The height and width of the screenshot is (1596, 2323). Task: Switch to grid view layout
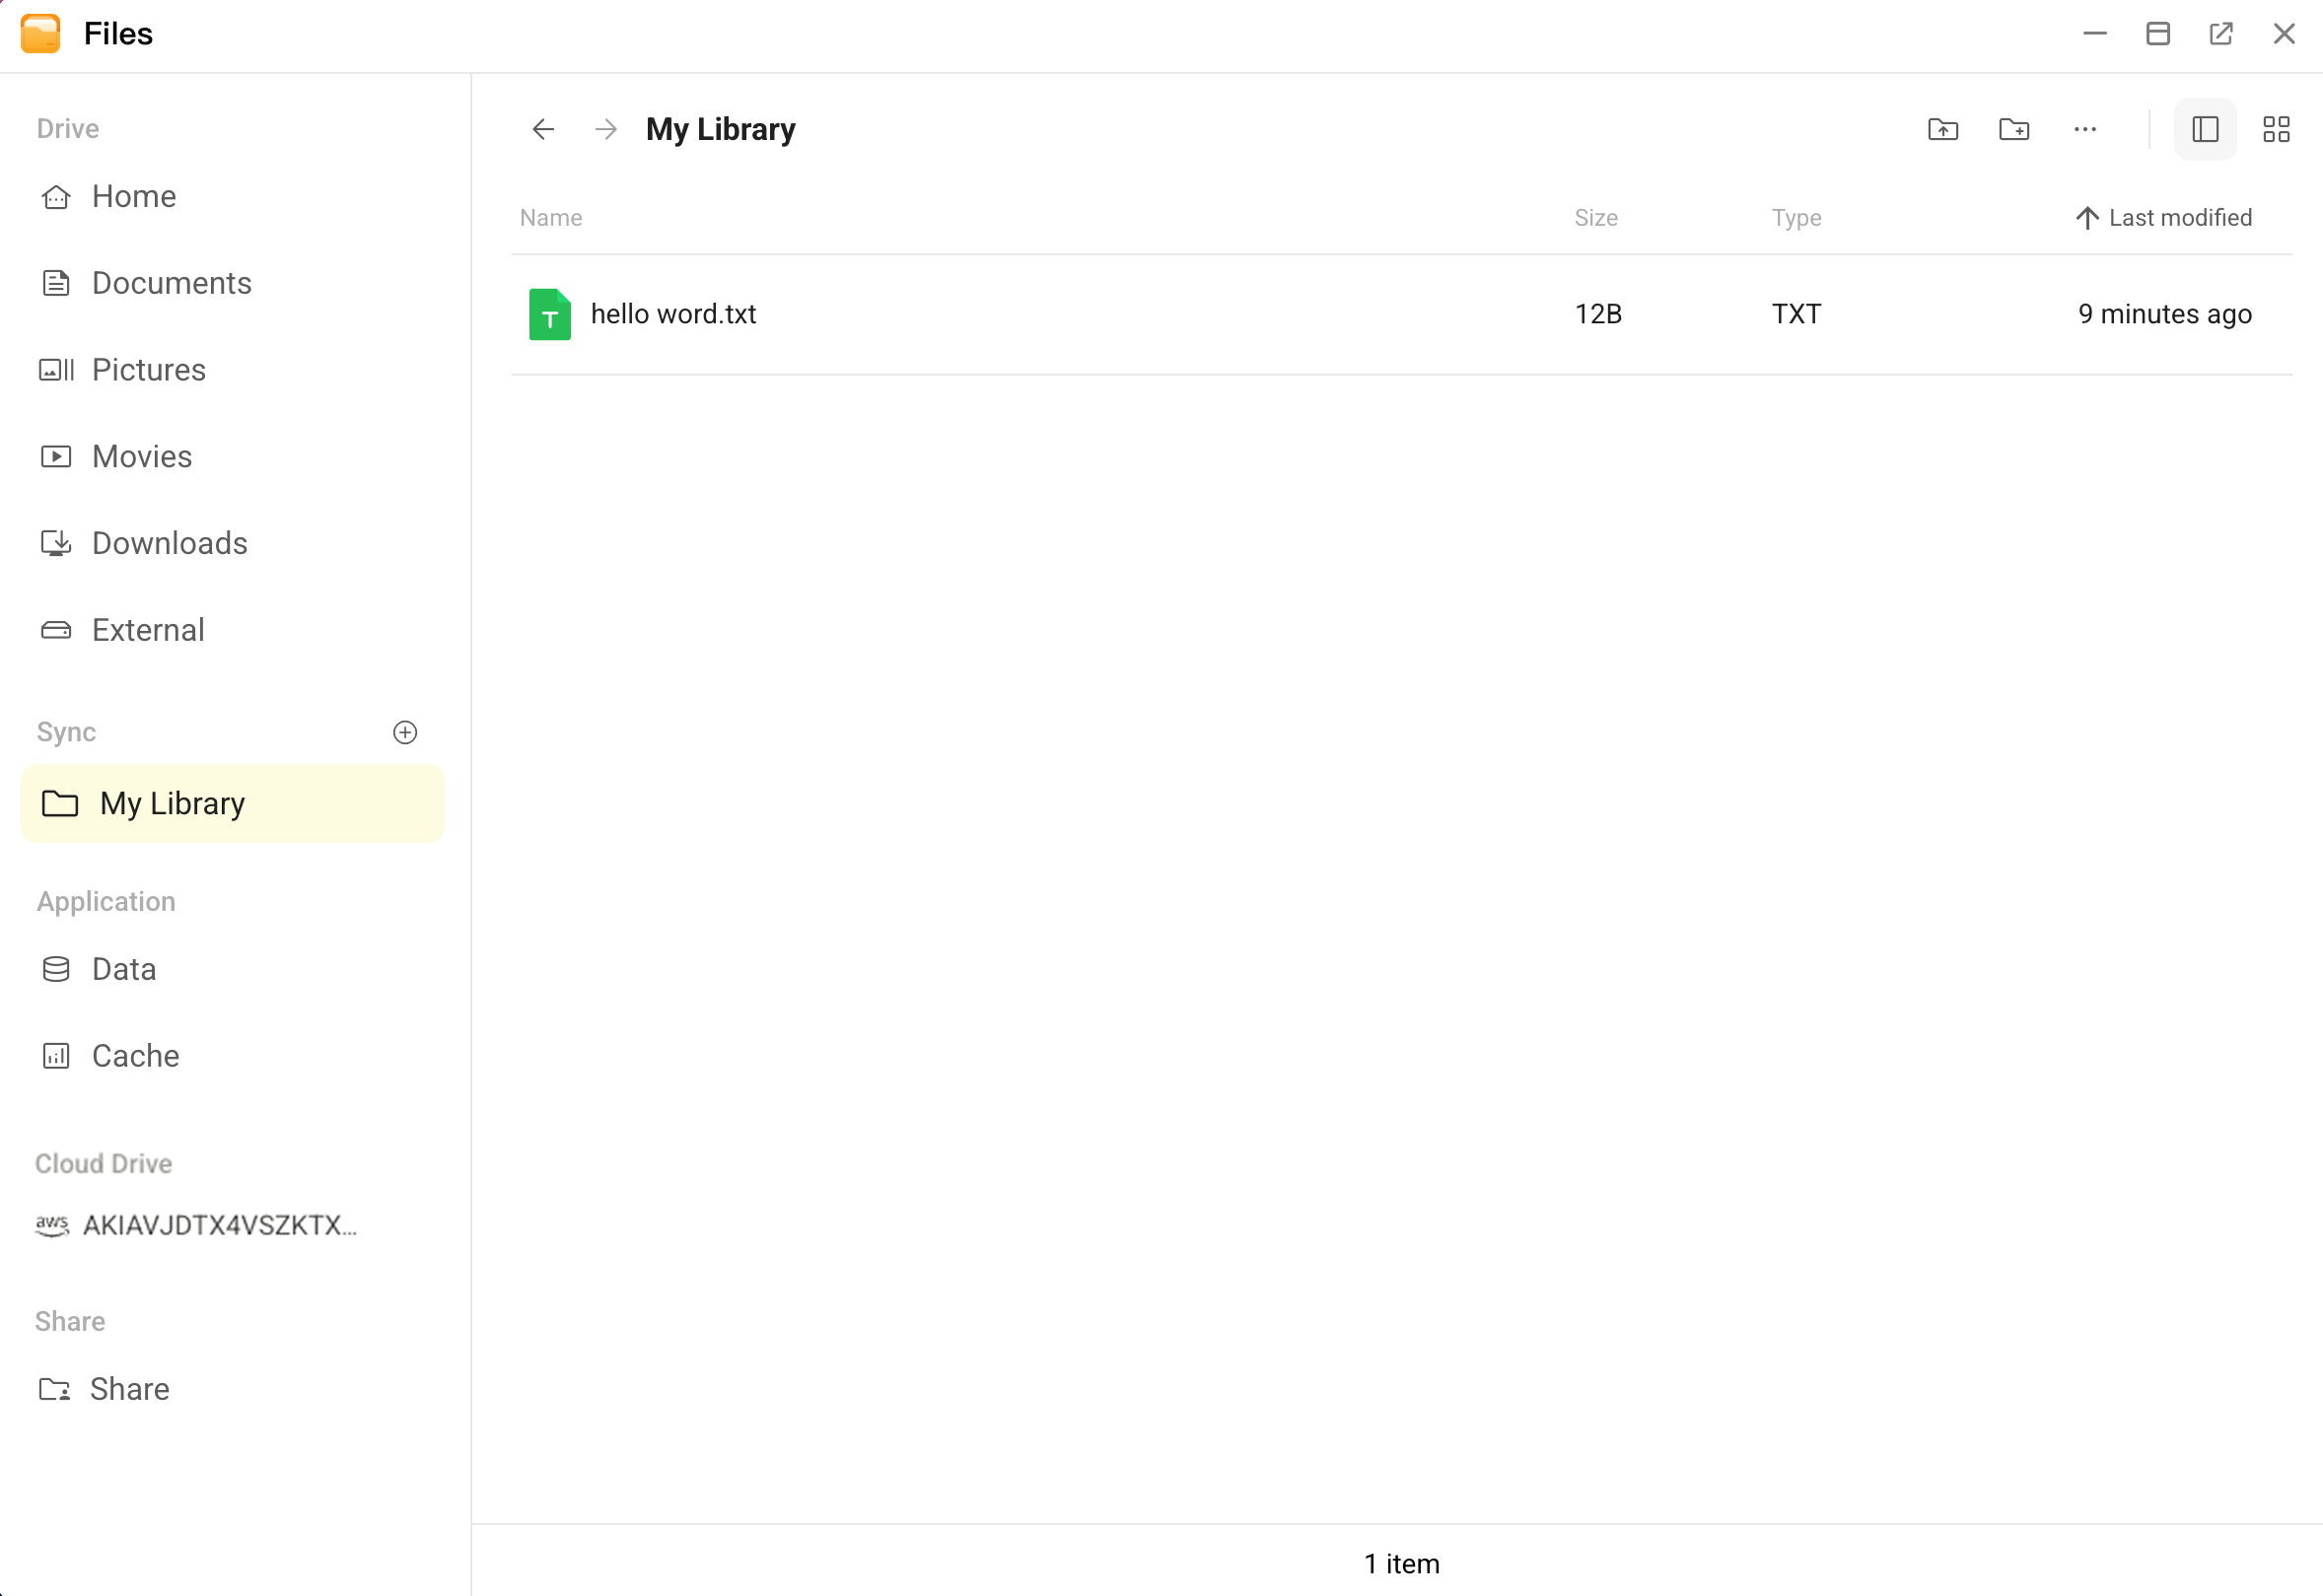coord(2275,129)
